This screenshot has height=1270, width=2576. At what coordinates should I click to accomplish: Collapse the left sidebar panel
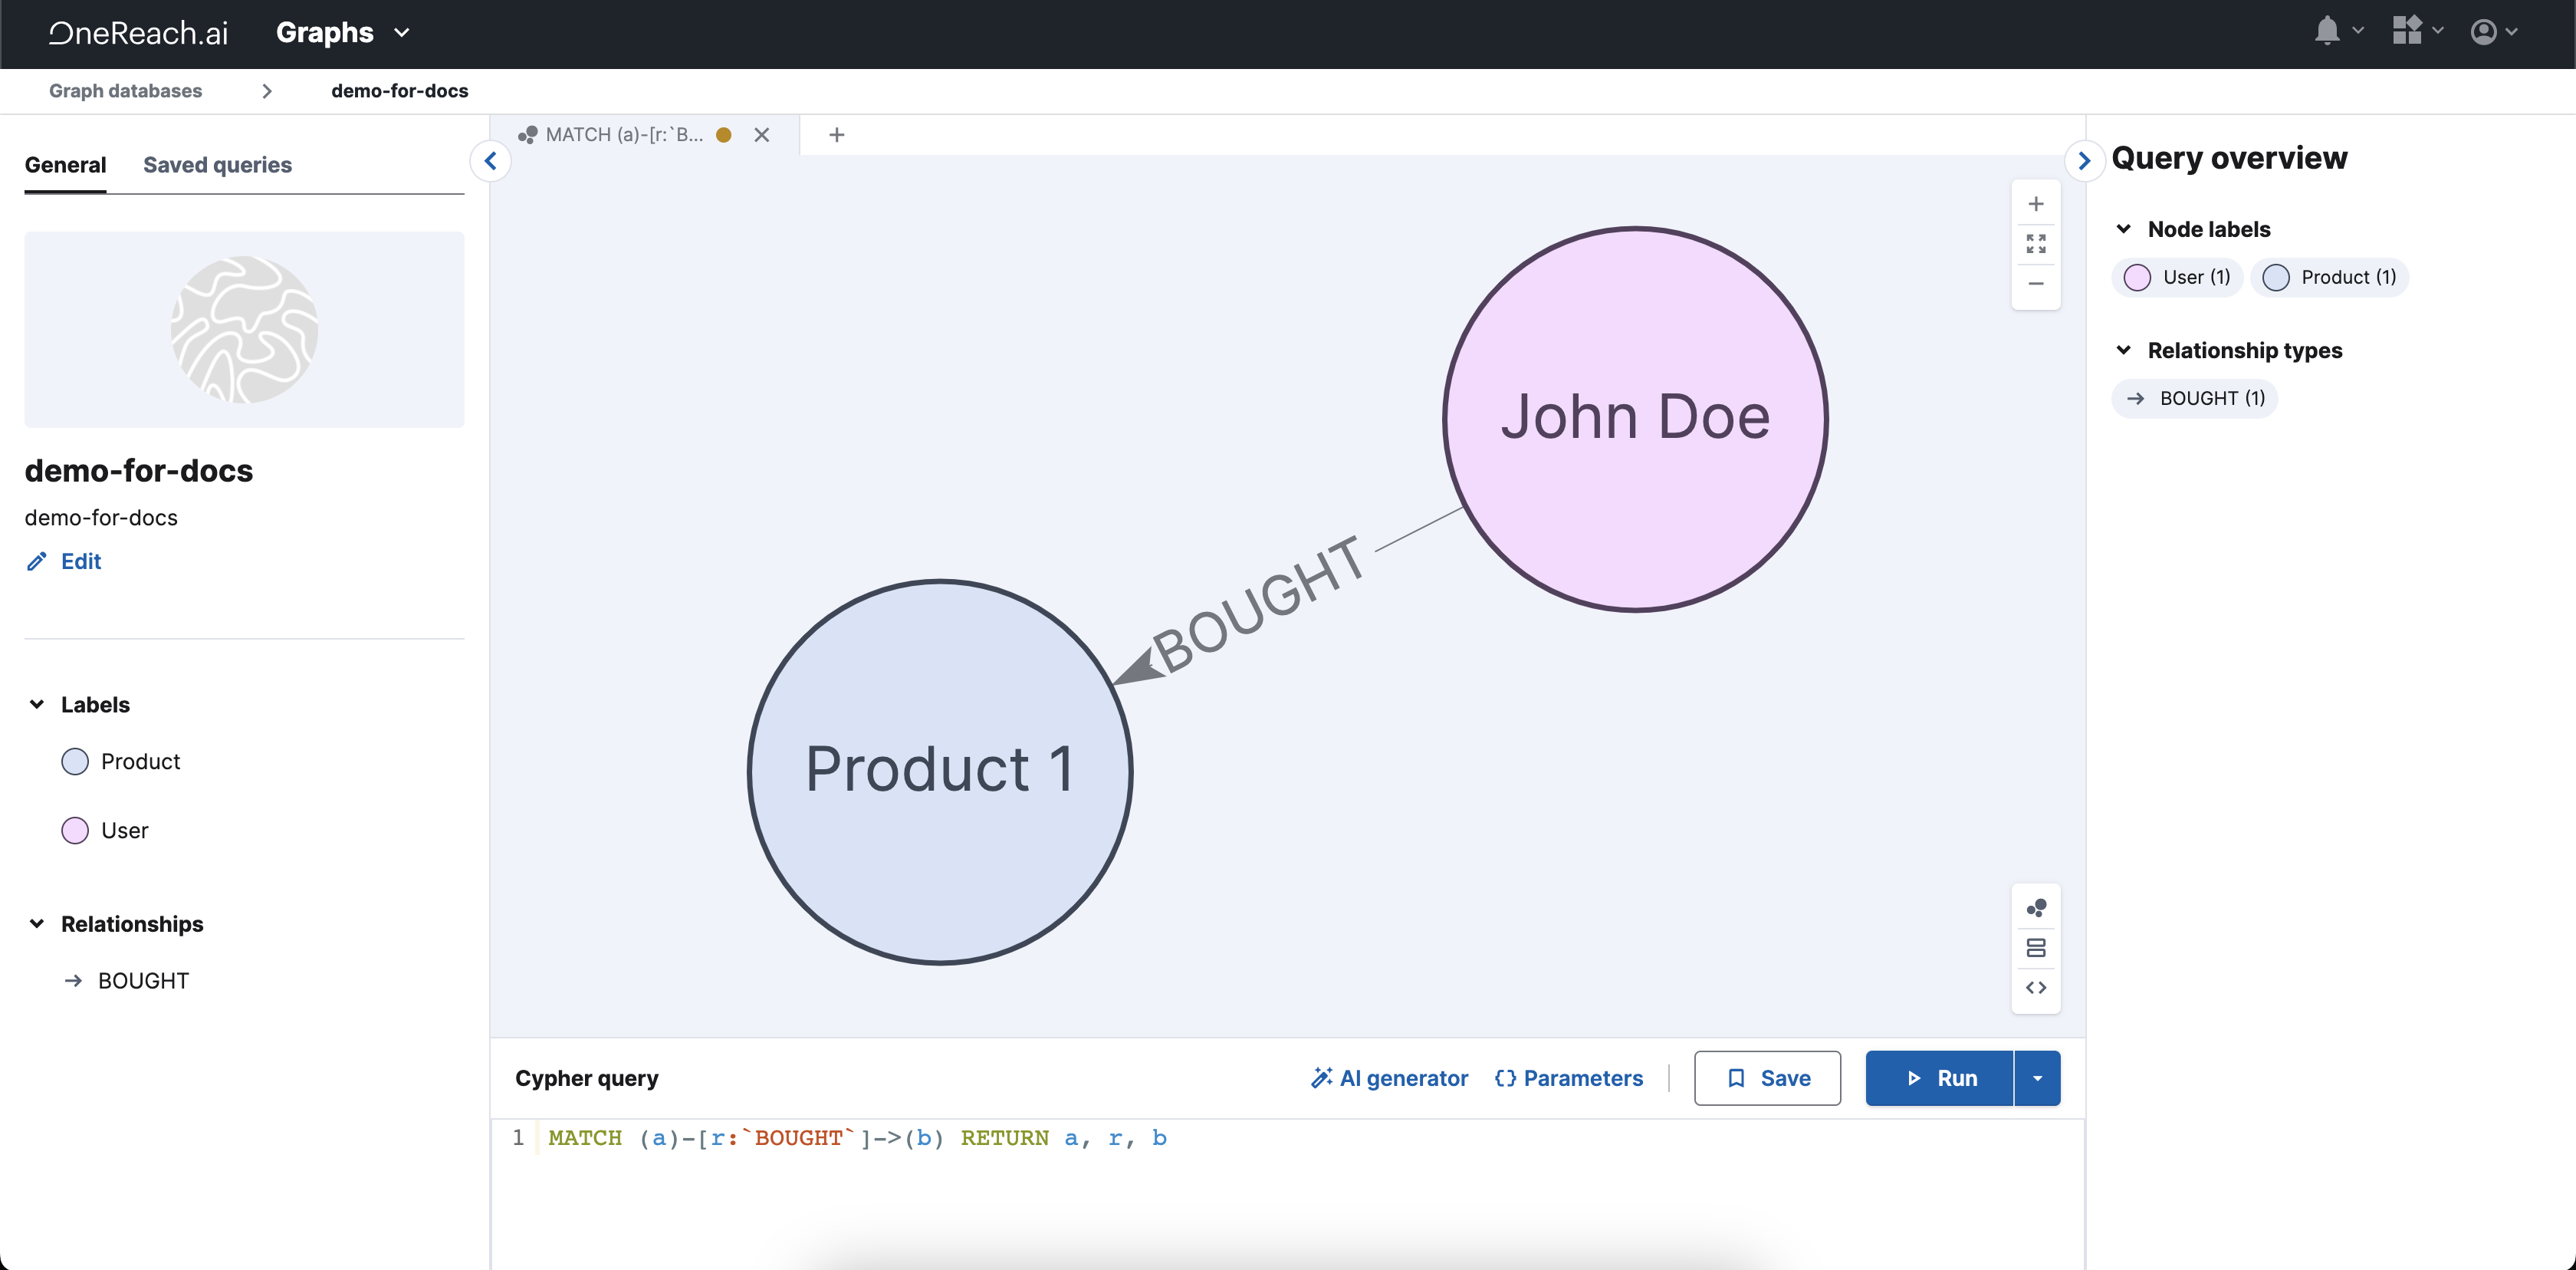(490, 161)
